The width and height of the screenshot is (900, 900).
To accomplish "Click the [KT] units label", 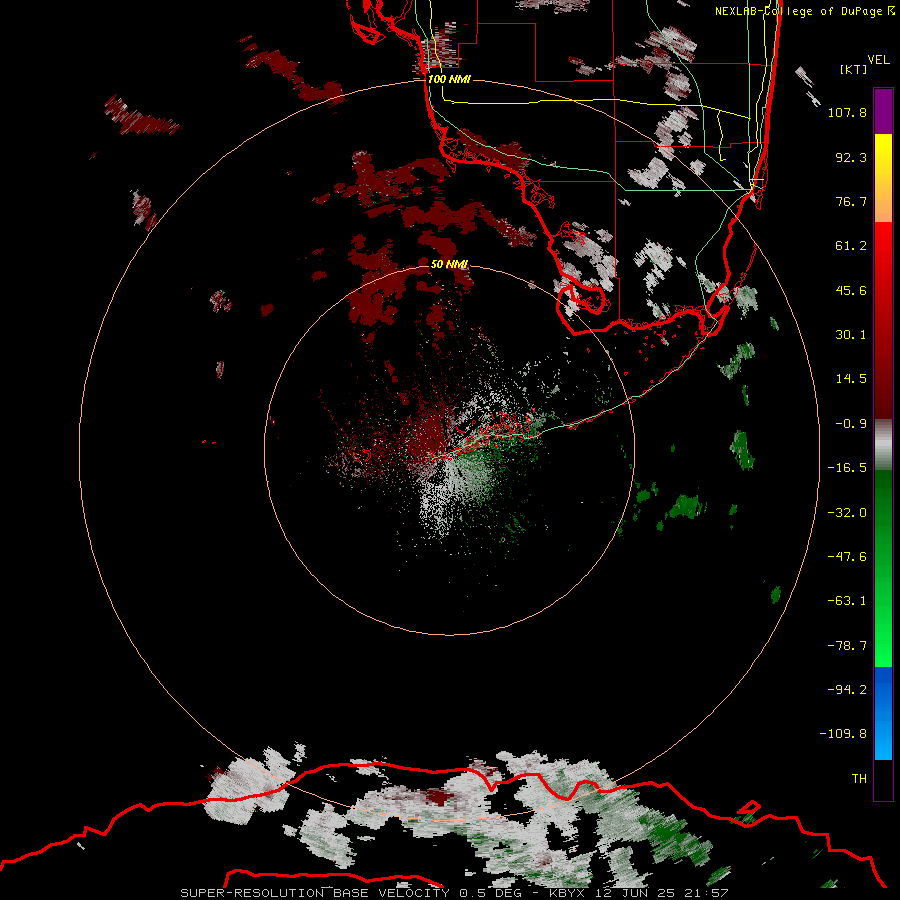I will point(854,69).
